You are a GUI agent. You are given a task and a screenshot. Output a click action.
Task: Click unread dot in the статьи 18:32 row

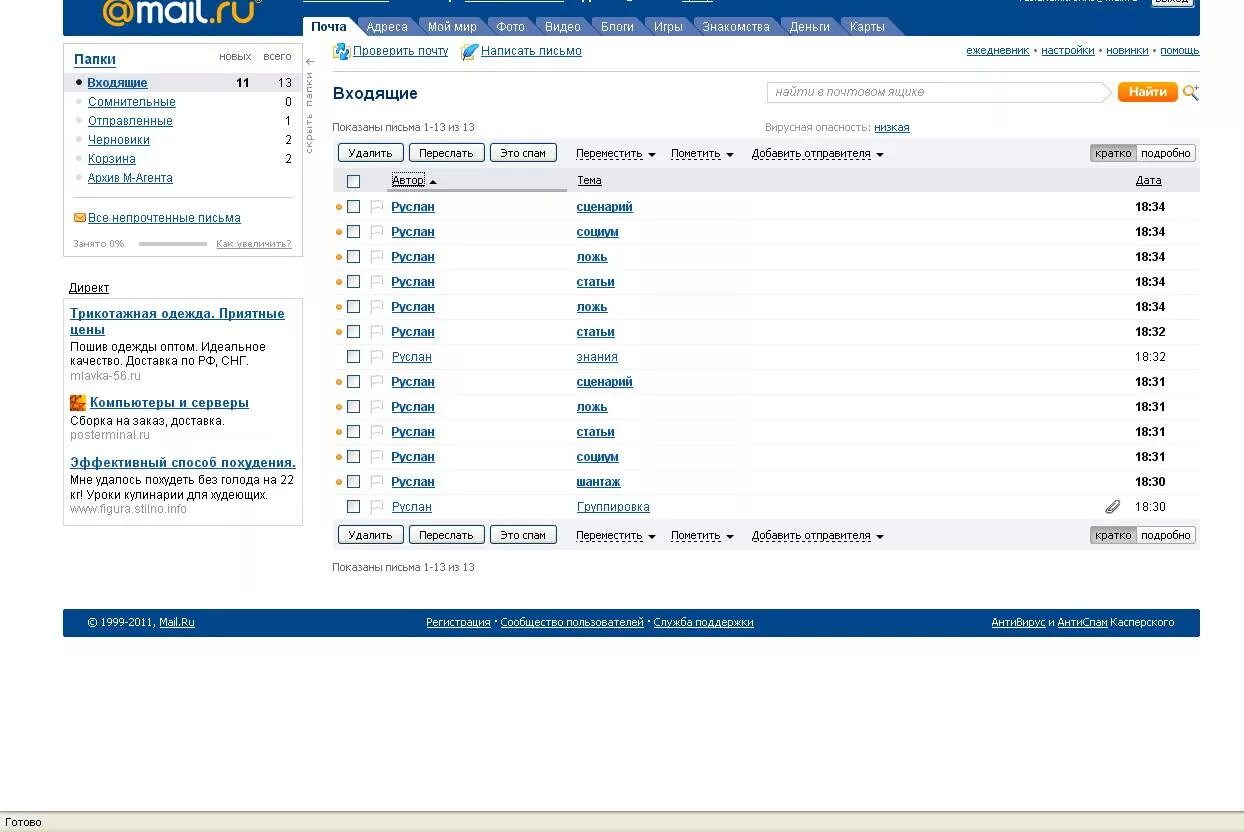(339, 332)
